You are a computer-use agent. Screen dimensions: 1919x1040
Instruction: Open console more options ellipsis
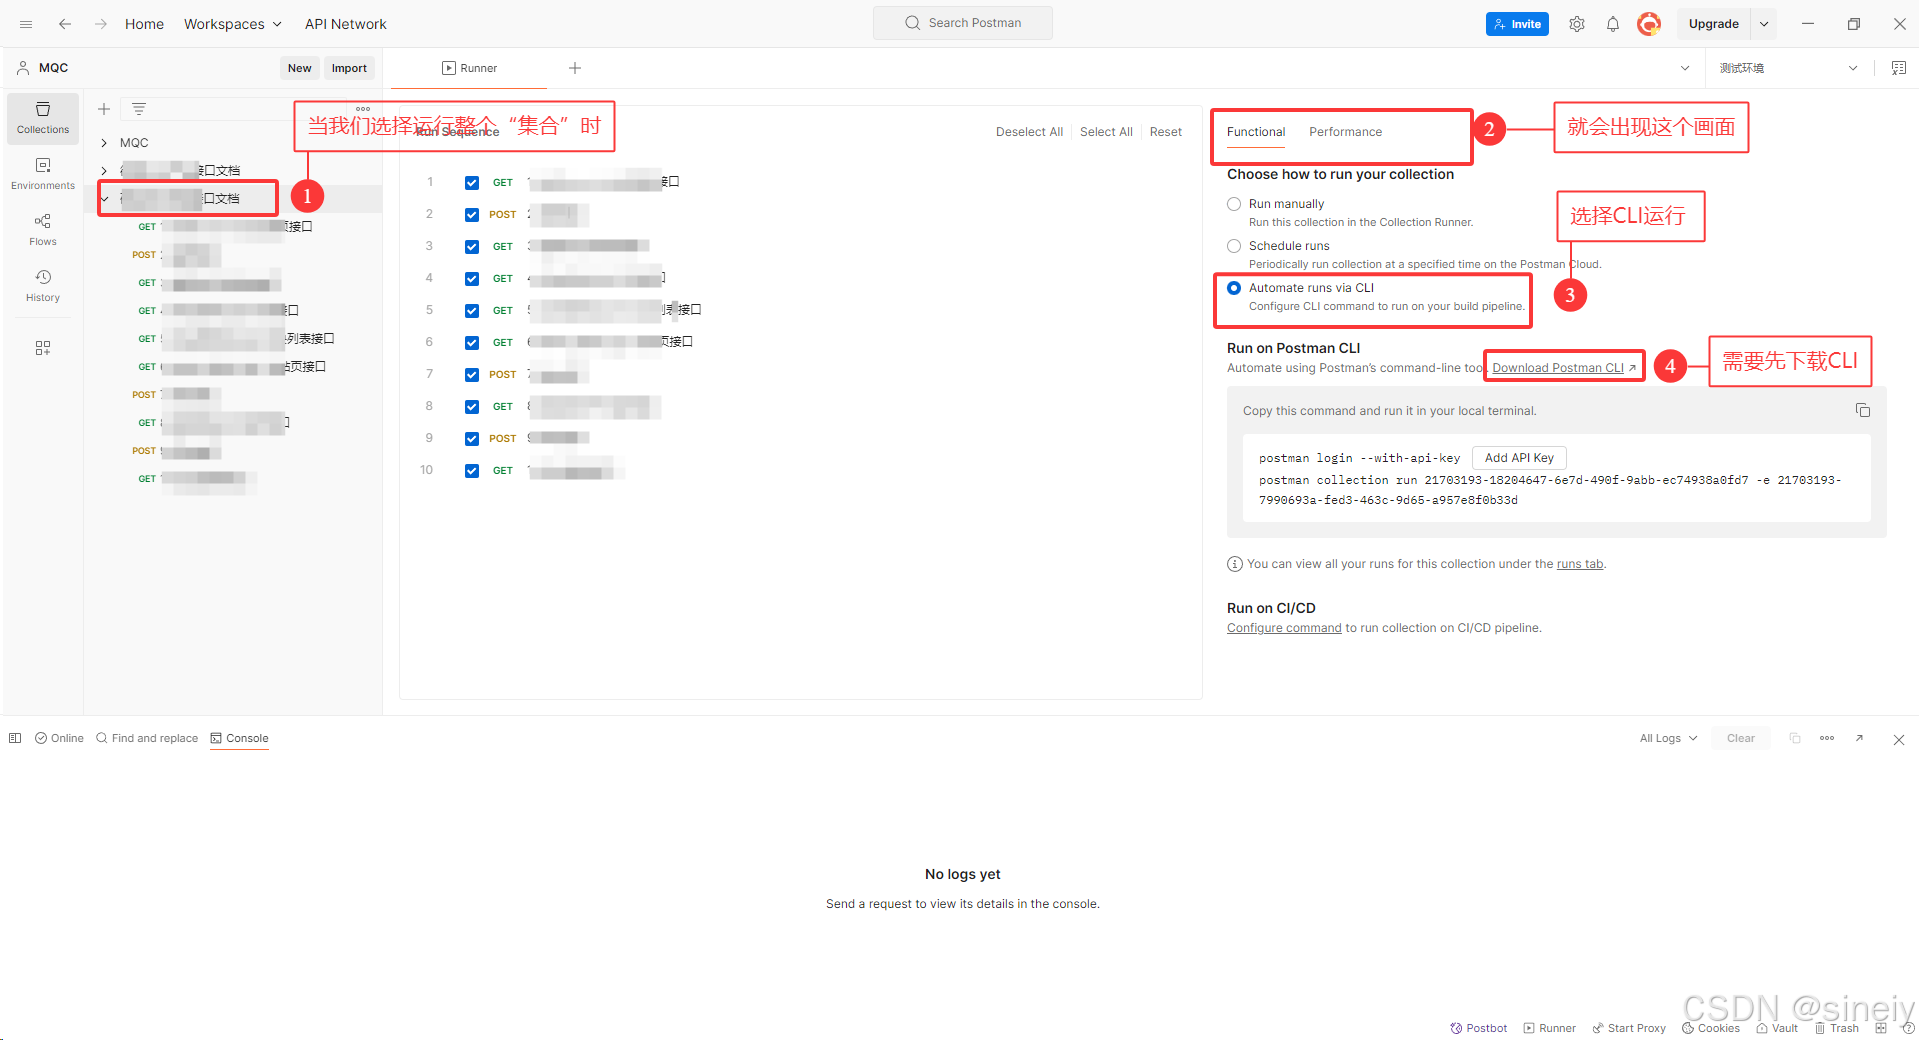(x=1827, y=738)
